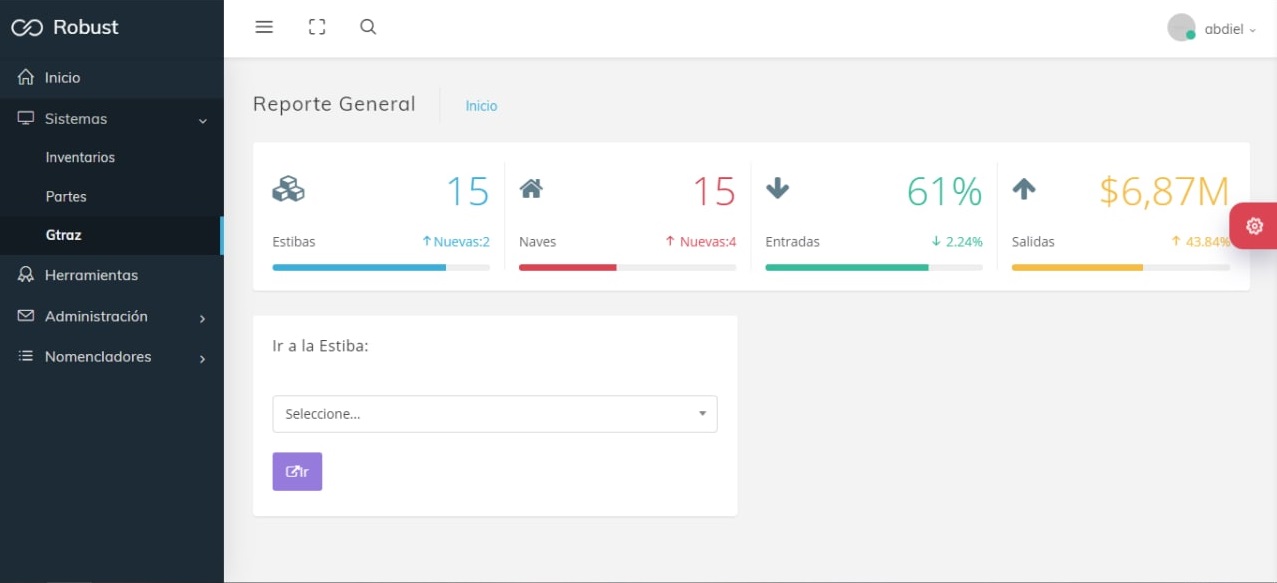
Task: Click the red settings gear button
Action: (x=1254, y=226)
